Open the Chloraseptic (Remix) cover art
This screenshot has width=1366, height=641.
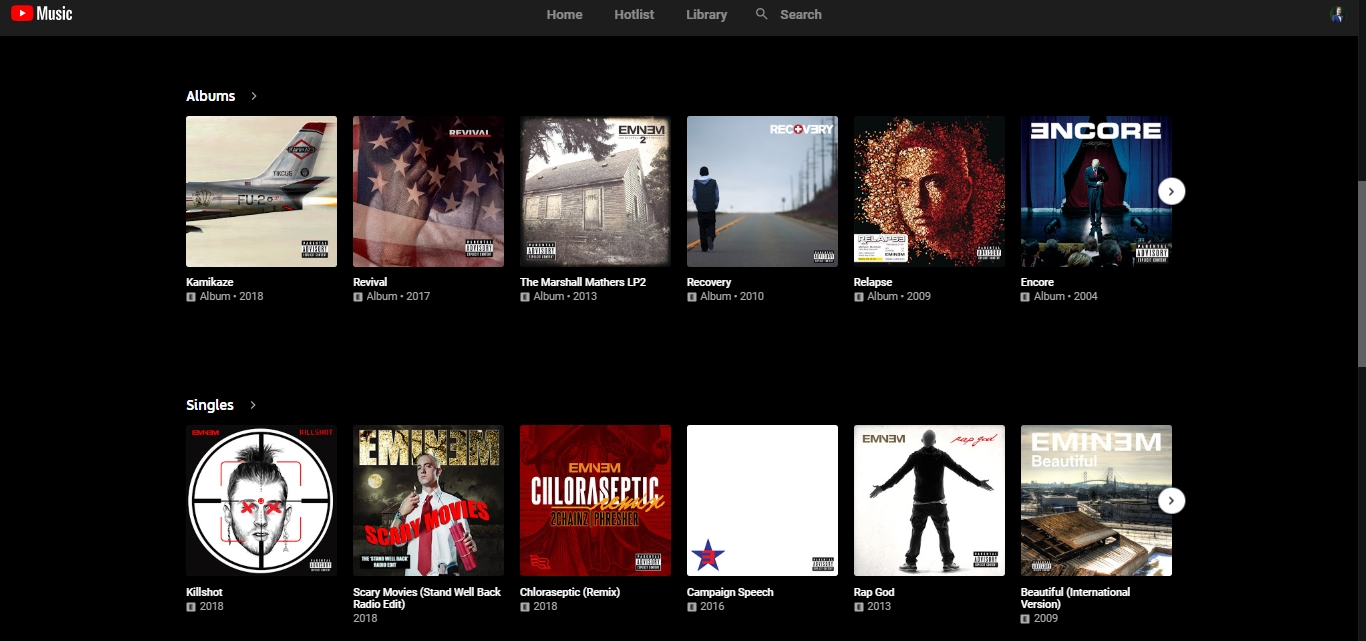coord(595,500)
